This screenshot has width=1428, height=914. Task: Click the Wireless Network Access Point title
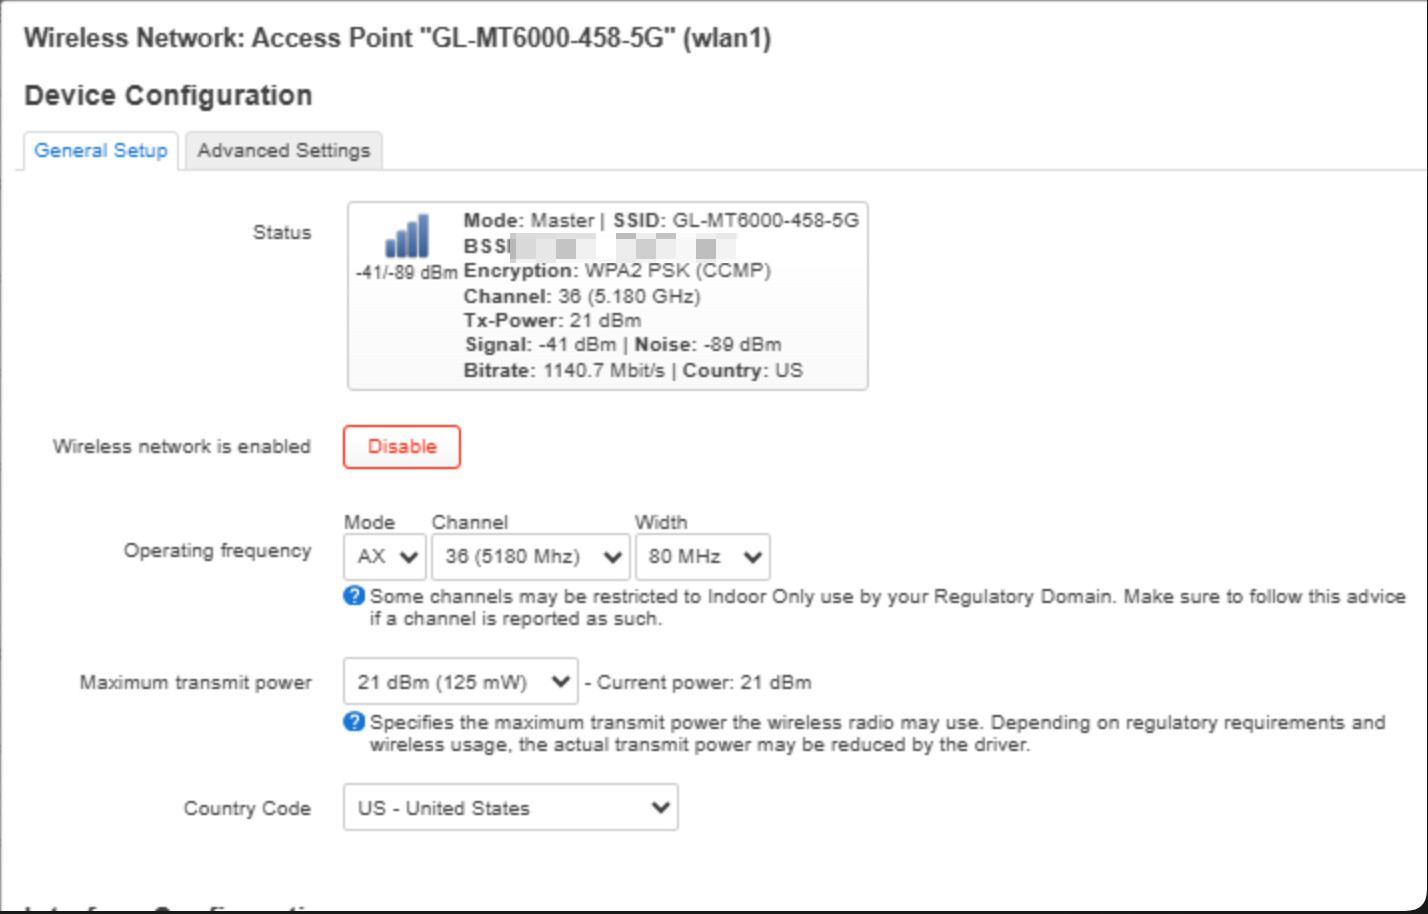pos(397,38)
